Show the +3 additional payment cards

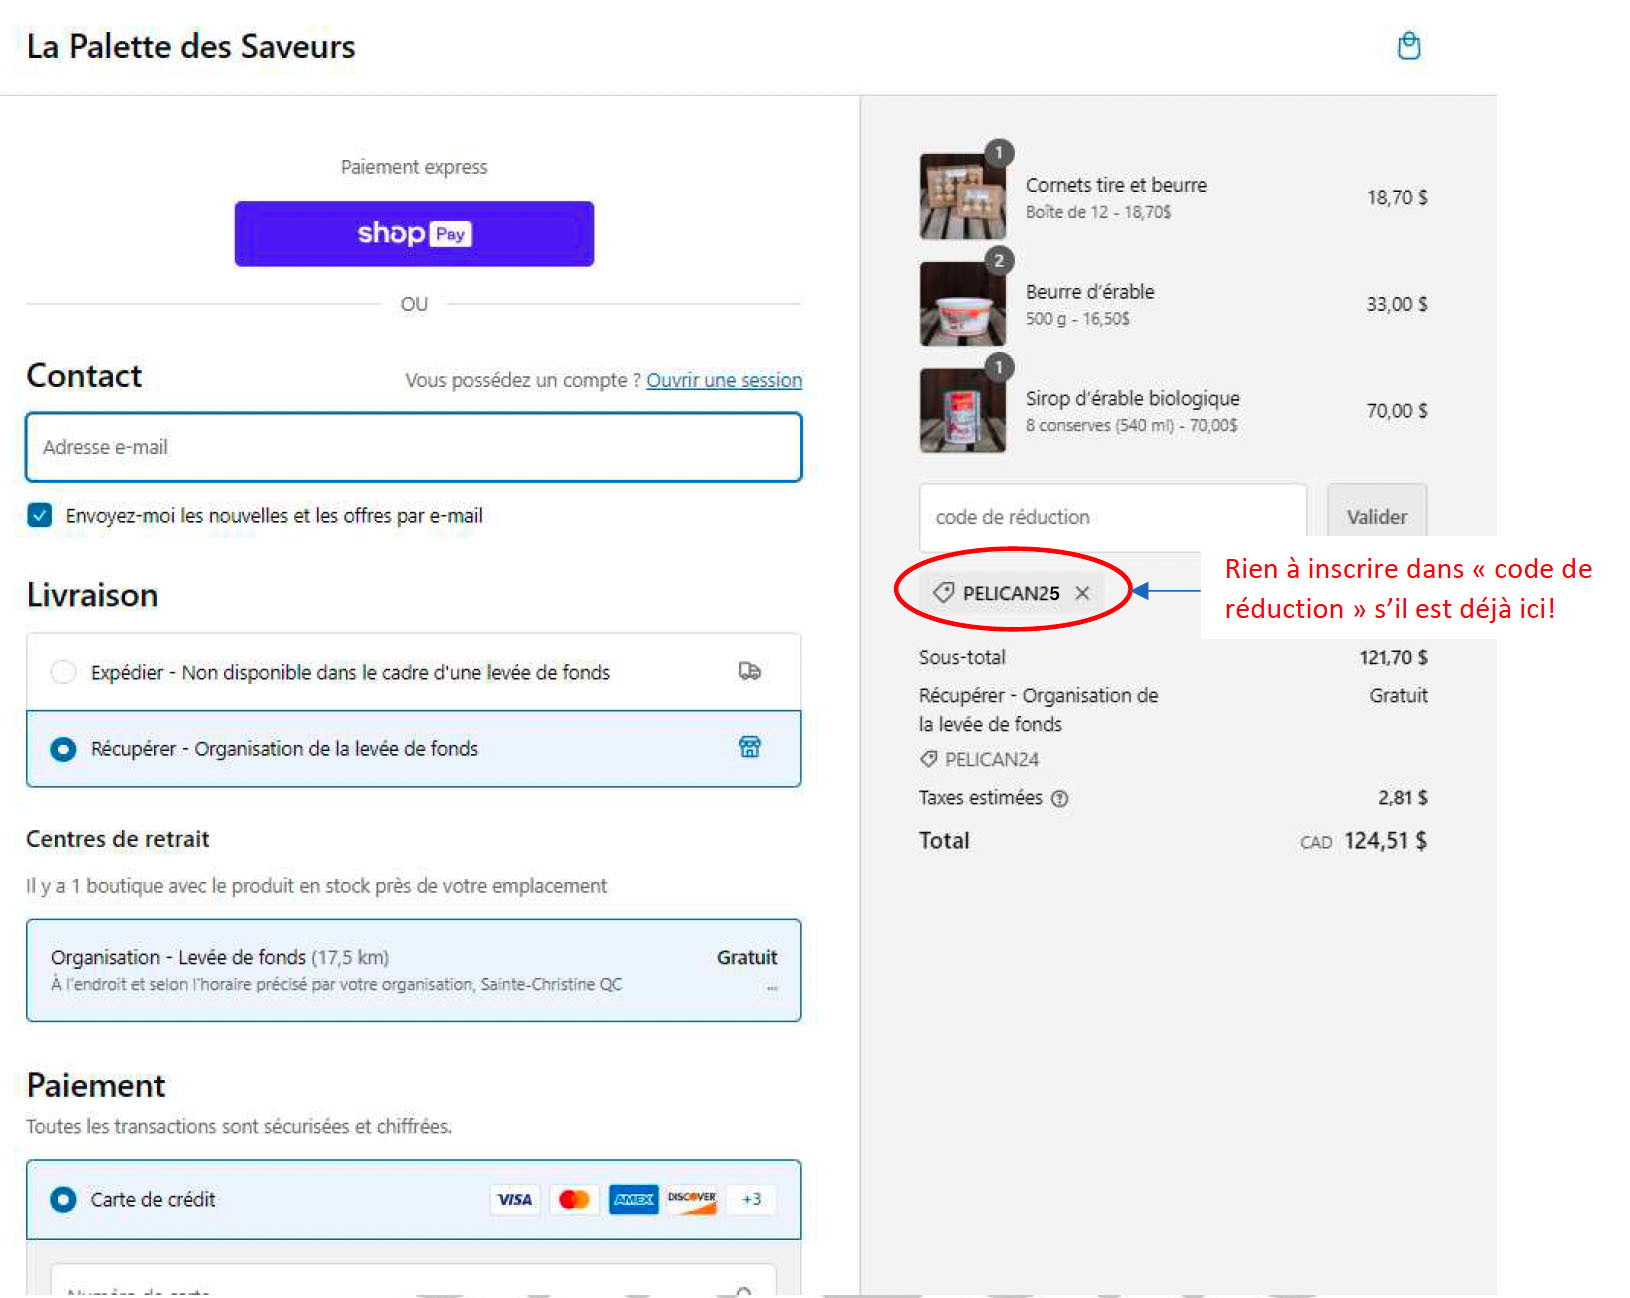pos(751,1199)
